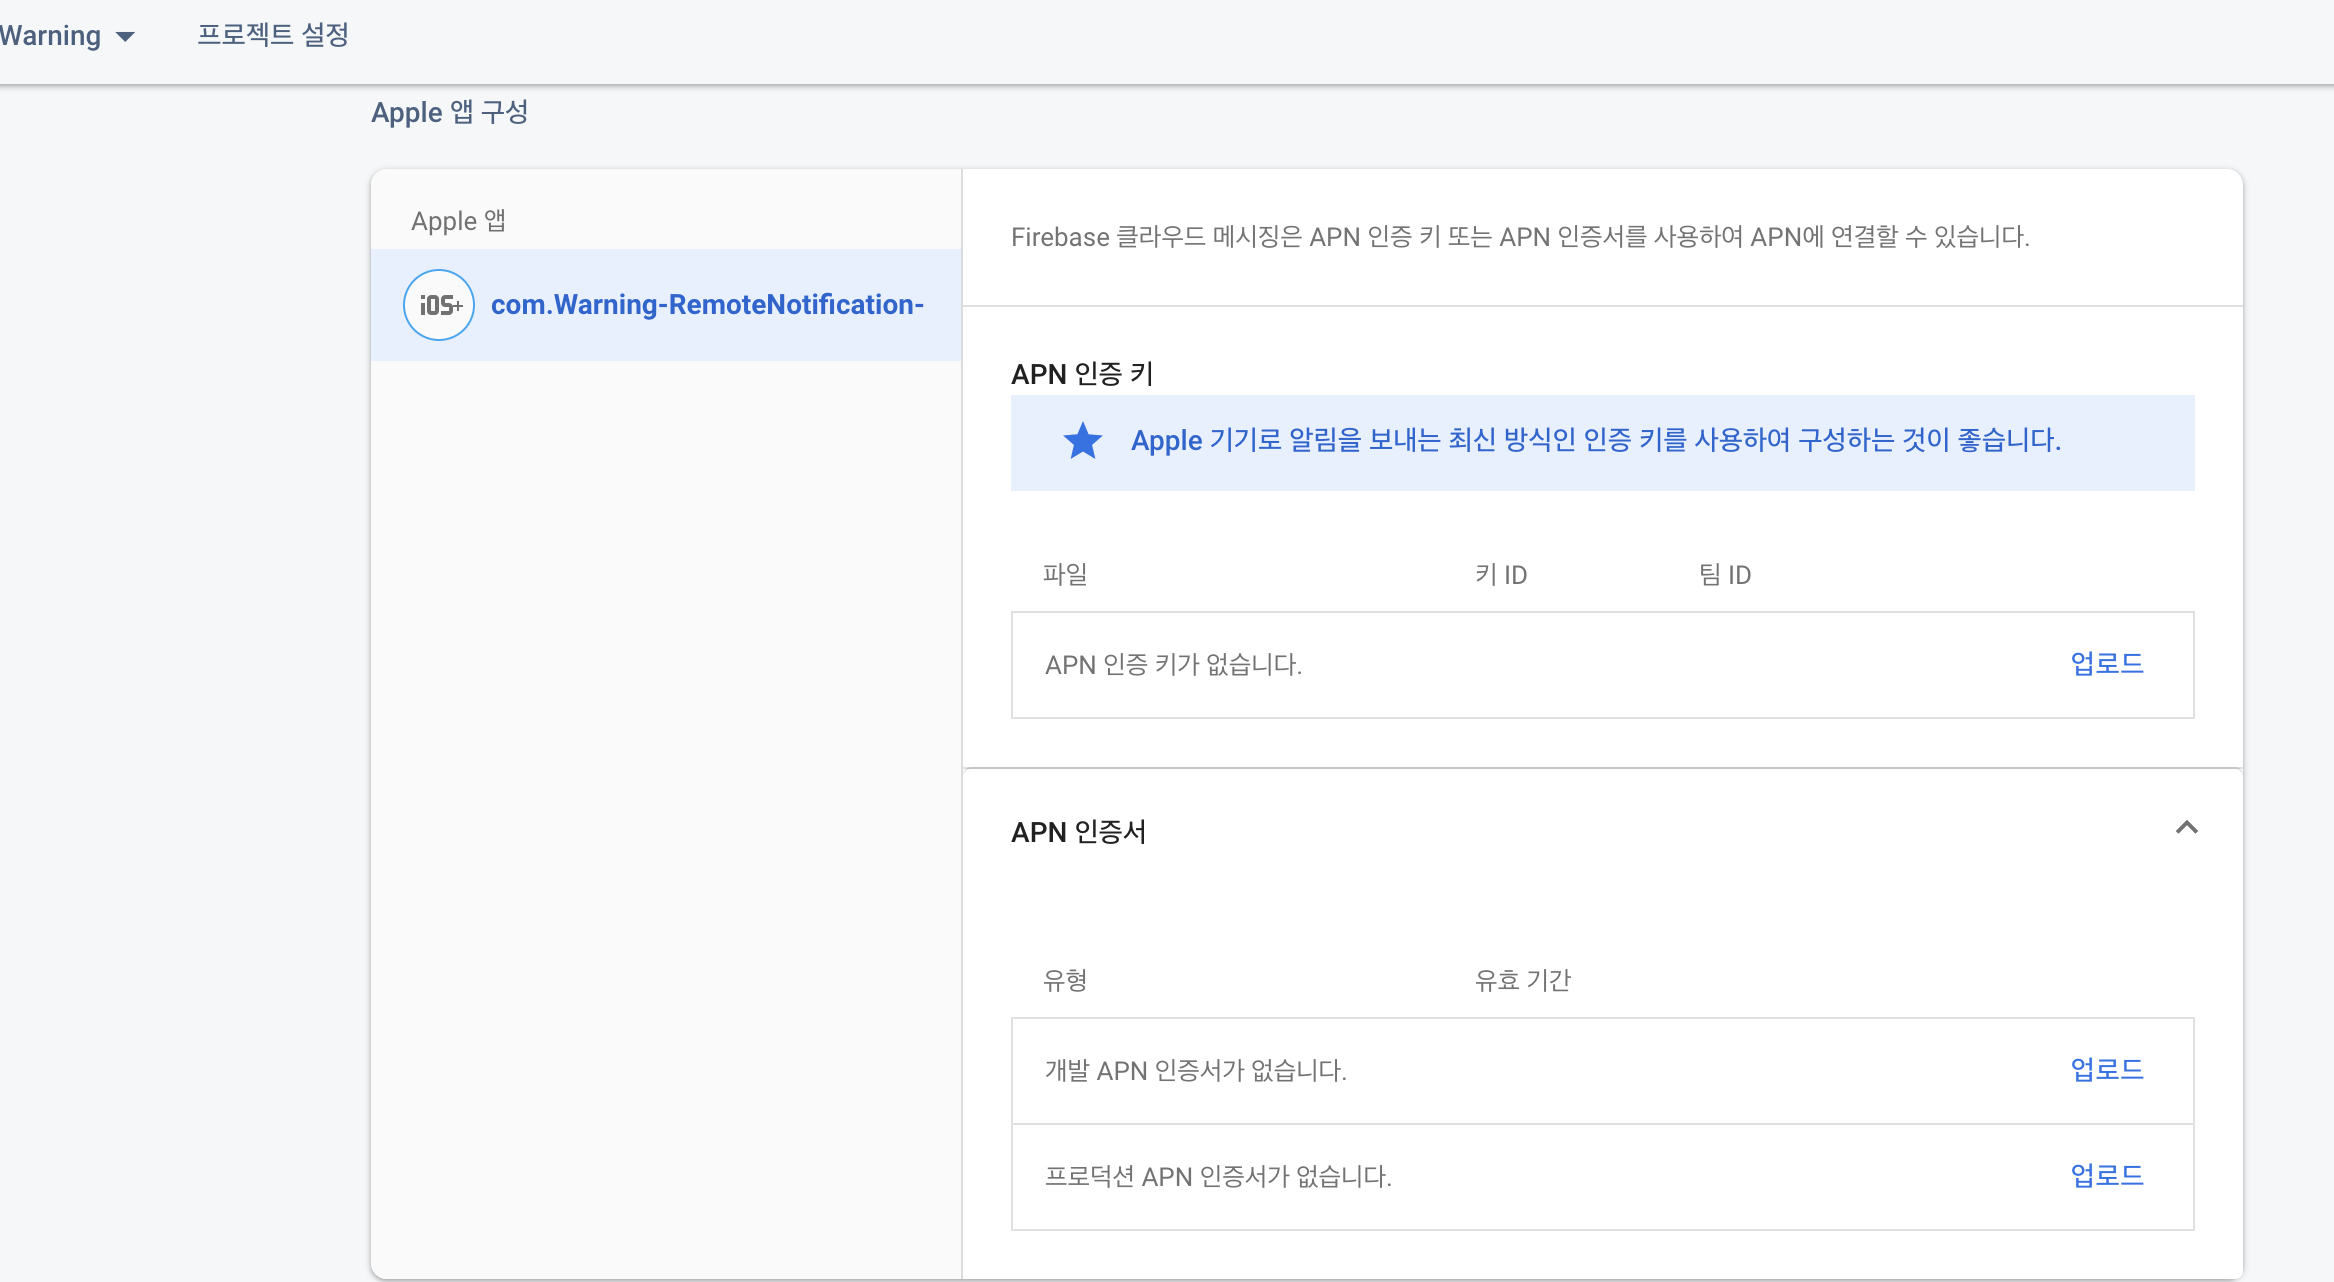Screen dimensions: 2334x1282
Task: Click the 'APN 인증 키가 없습니다' row
Action: 1173,665
